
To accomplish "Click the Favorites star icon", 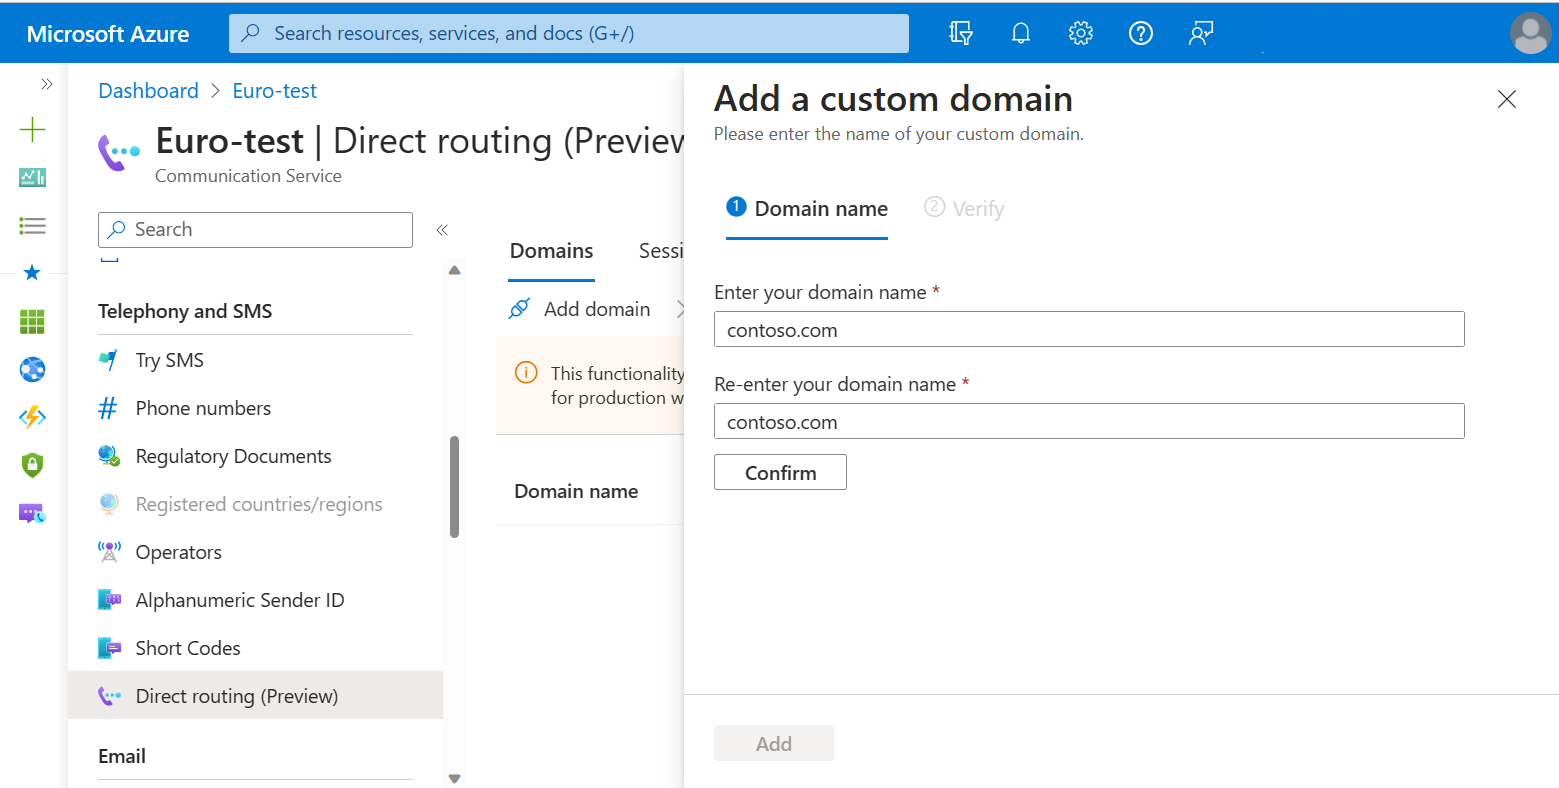I will (32, 272).
